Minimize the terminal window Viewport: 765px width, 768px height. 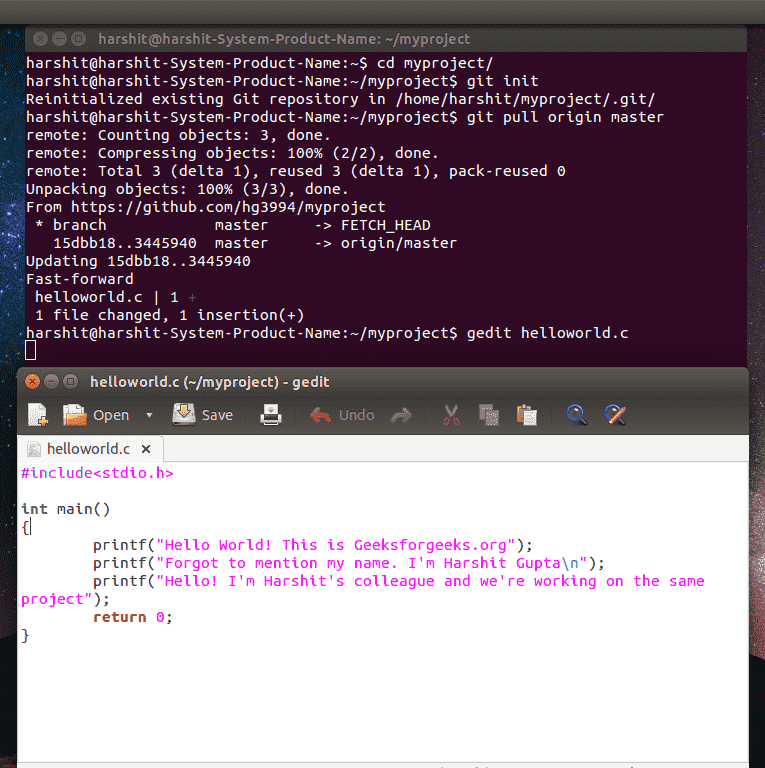tap(59, 39)
